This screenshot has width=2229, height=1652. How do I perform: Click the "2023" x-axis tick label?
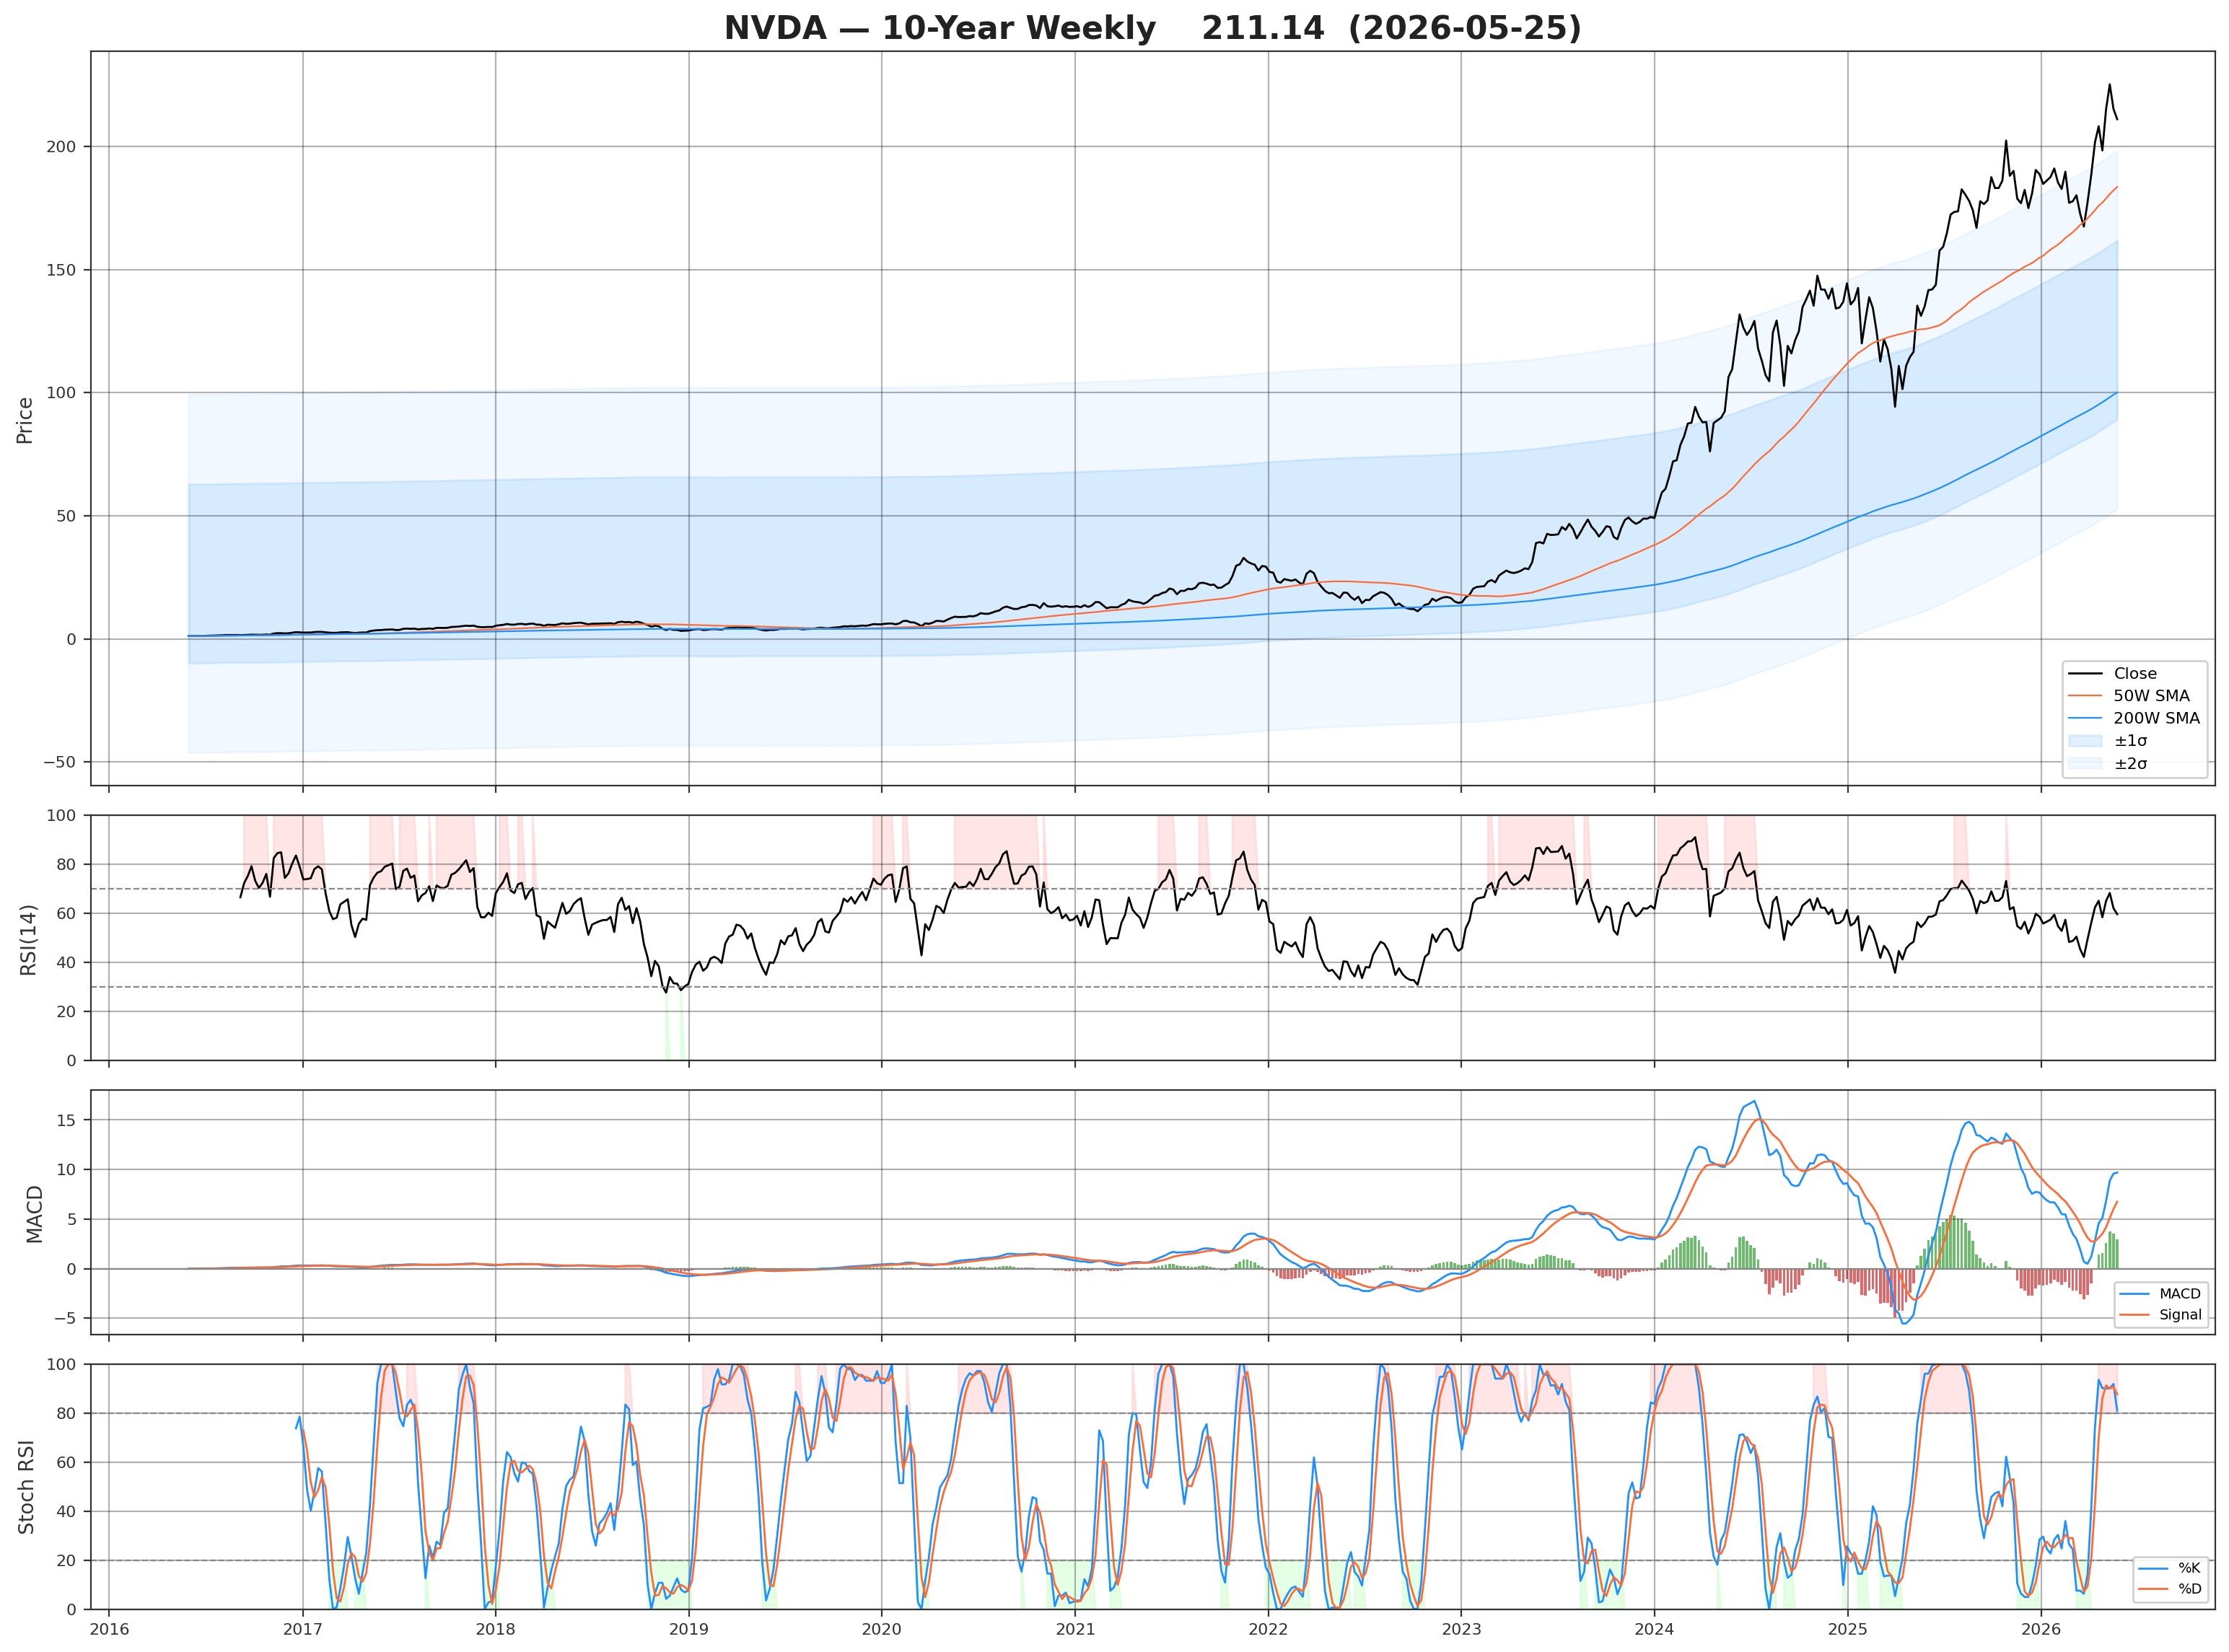pos(1461,1629)
